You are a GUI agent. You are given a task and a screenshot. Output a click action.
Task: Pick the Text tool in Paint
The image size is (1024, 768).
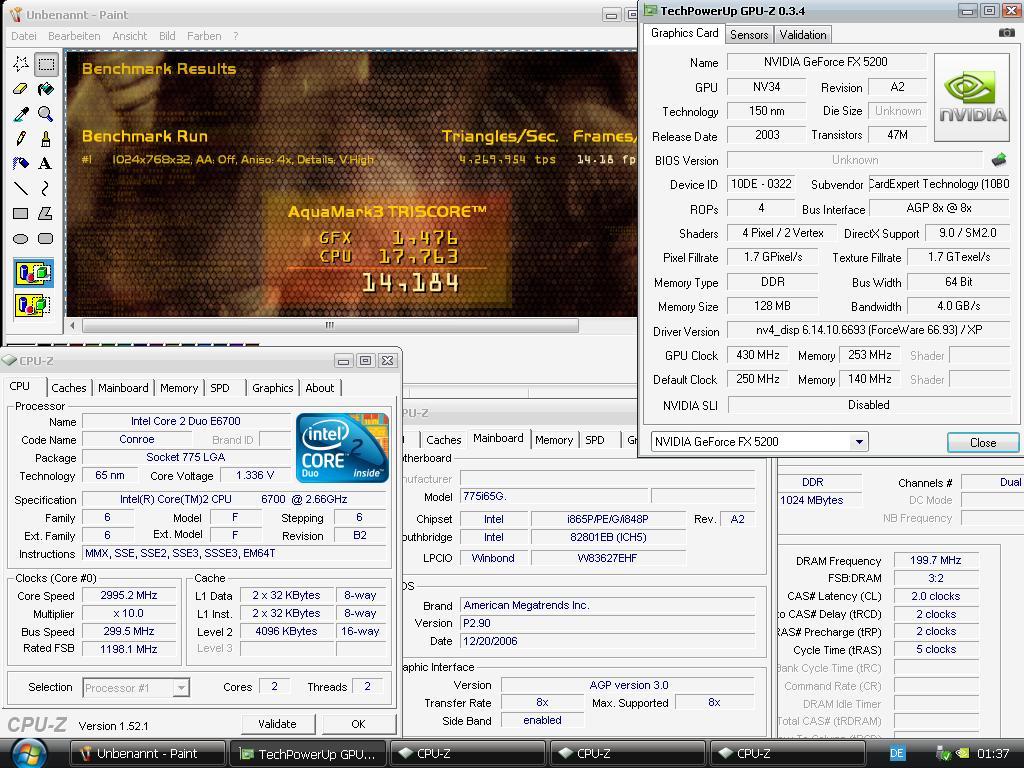coord(46,163)
